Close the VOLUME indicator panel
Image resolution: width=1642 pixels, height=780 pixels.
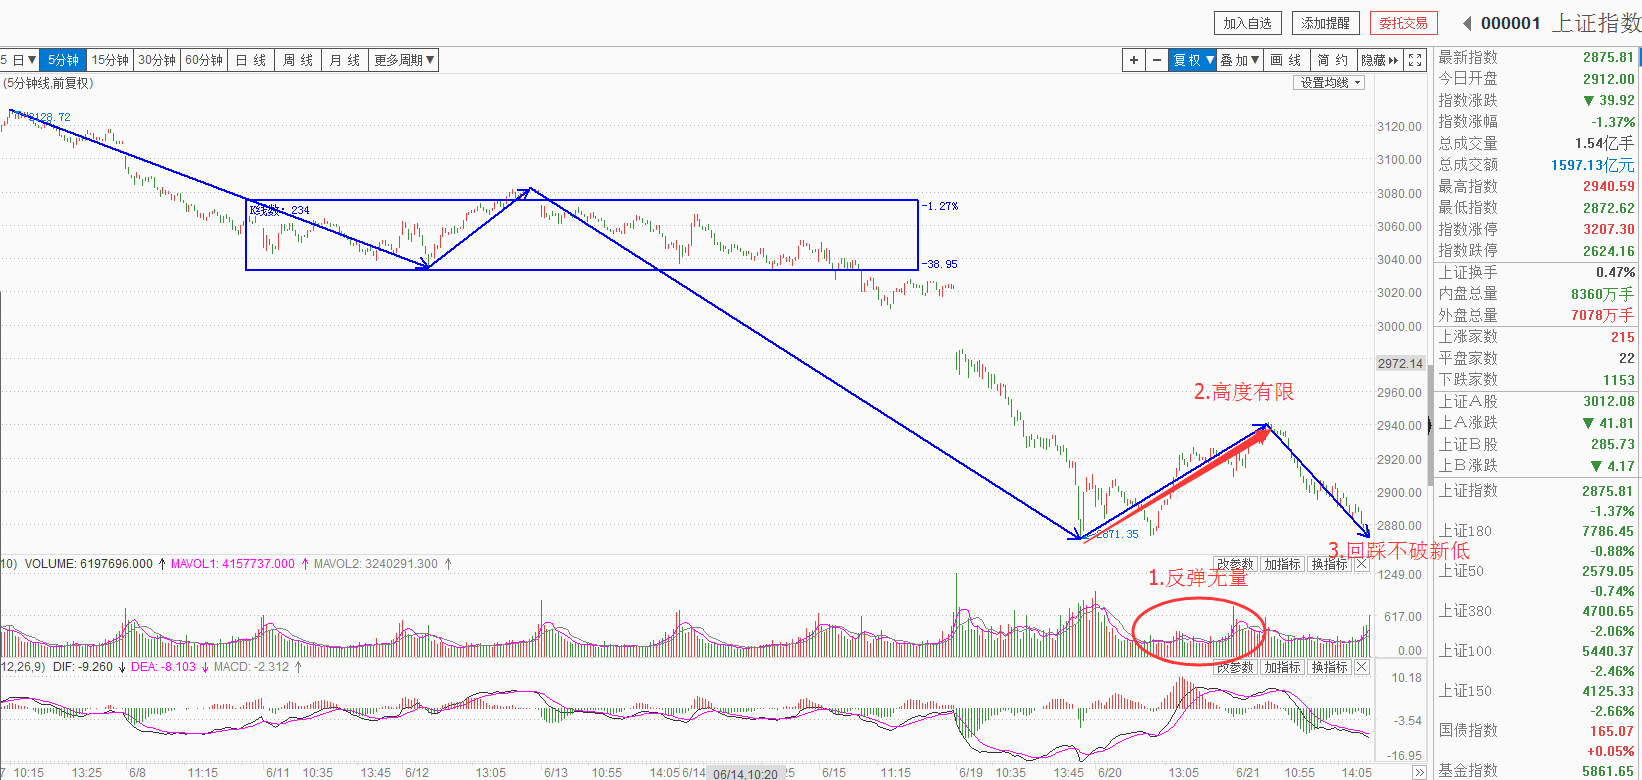(x=1361, y=565)
